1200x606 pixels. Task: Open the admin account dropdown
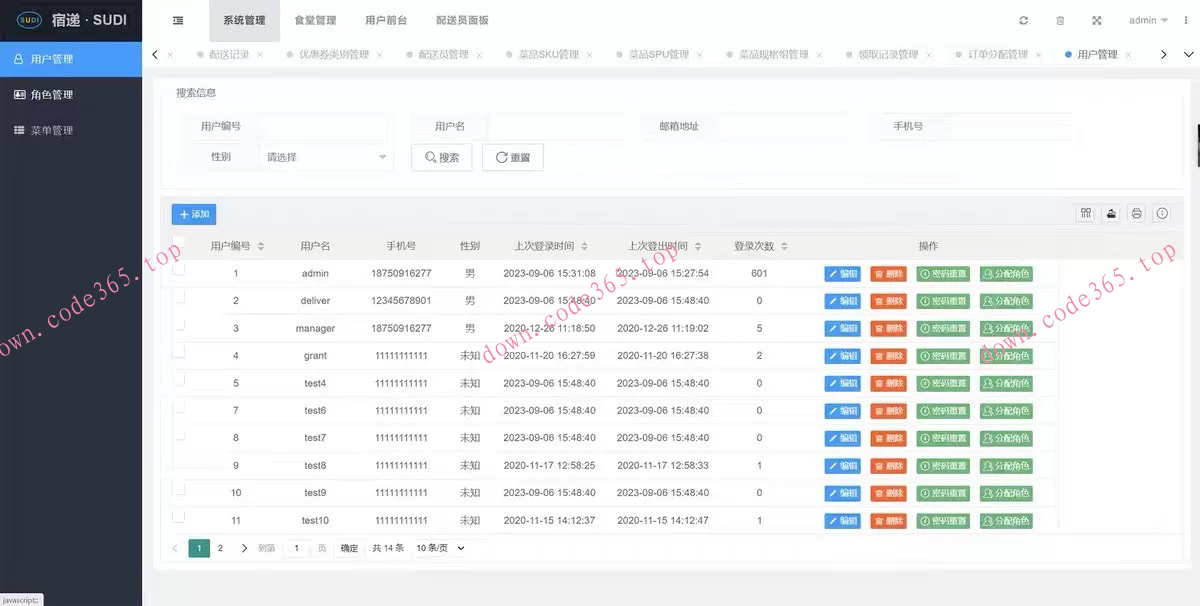tap(1146, 20)
